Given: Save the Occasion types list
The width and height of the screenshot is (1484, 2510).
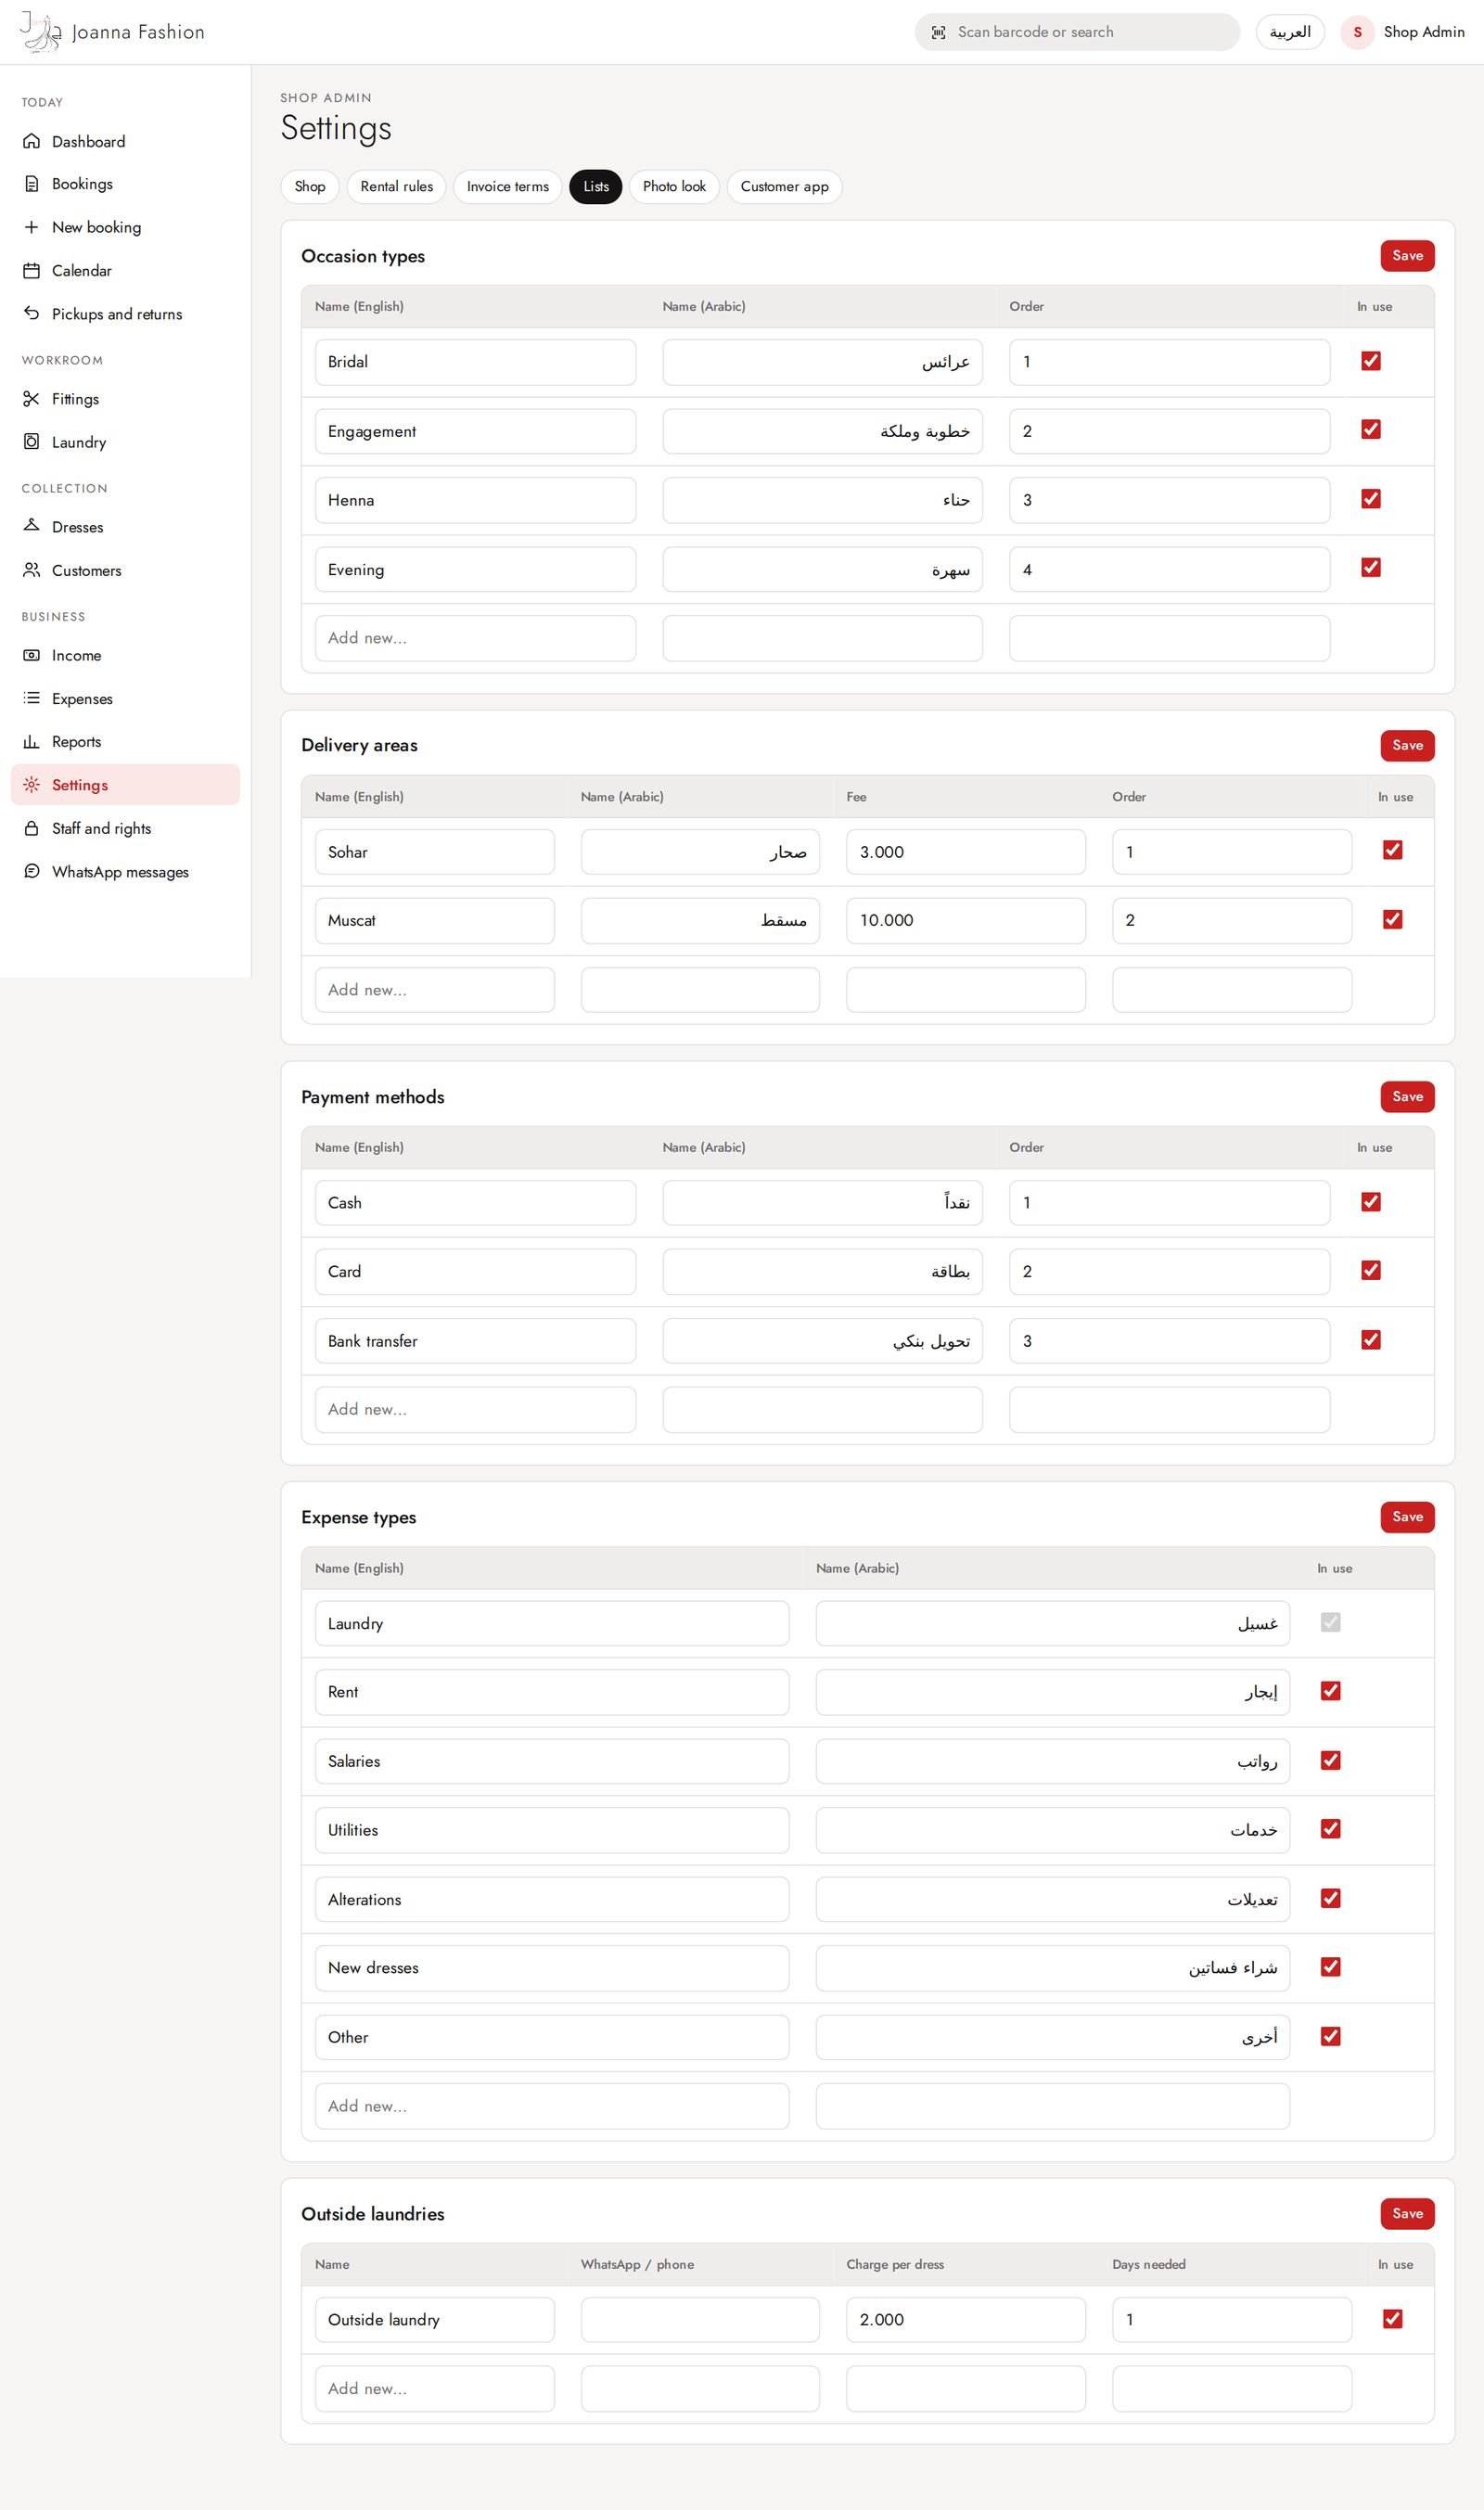Looking at the screenshot, I should click(1407, 256).
